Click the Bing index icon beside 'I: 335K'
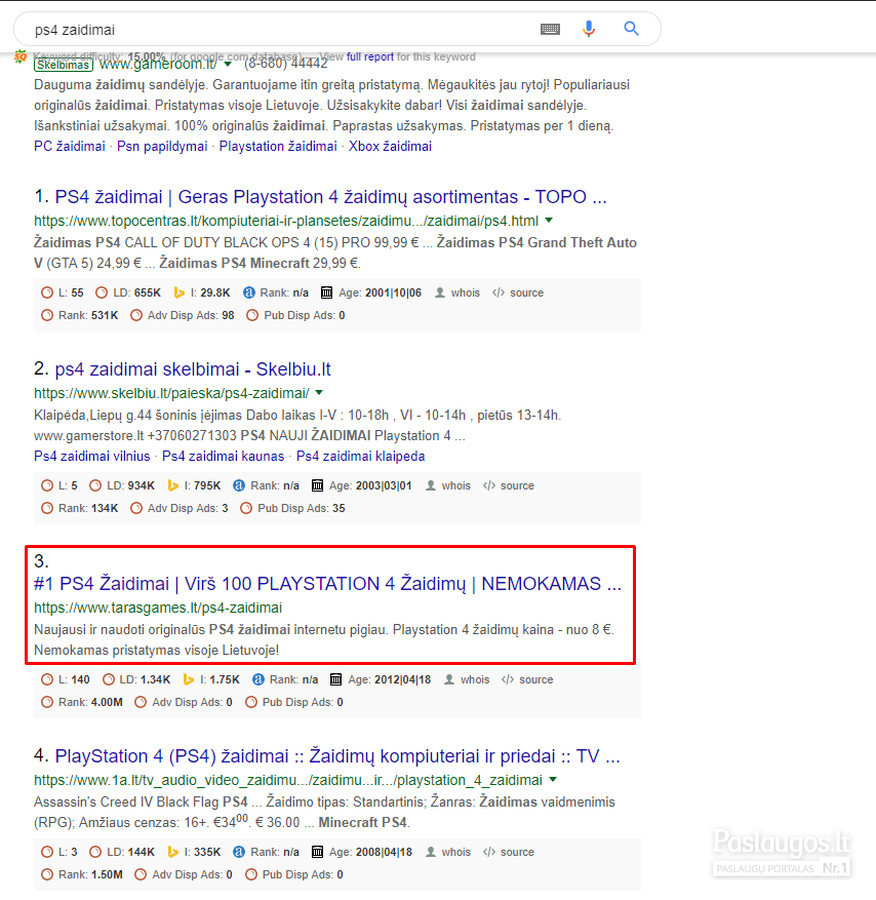Viewport: 876px width, 900px height. [x=173, y=852]
